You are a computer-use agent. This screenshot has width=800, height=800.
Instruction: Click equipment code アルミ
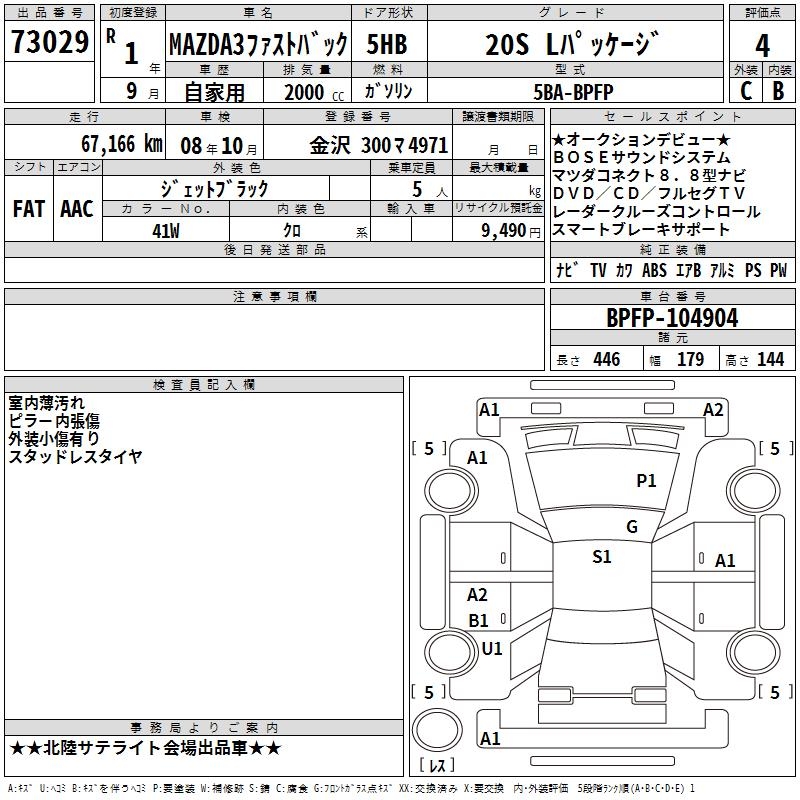722,270
